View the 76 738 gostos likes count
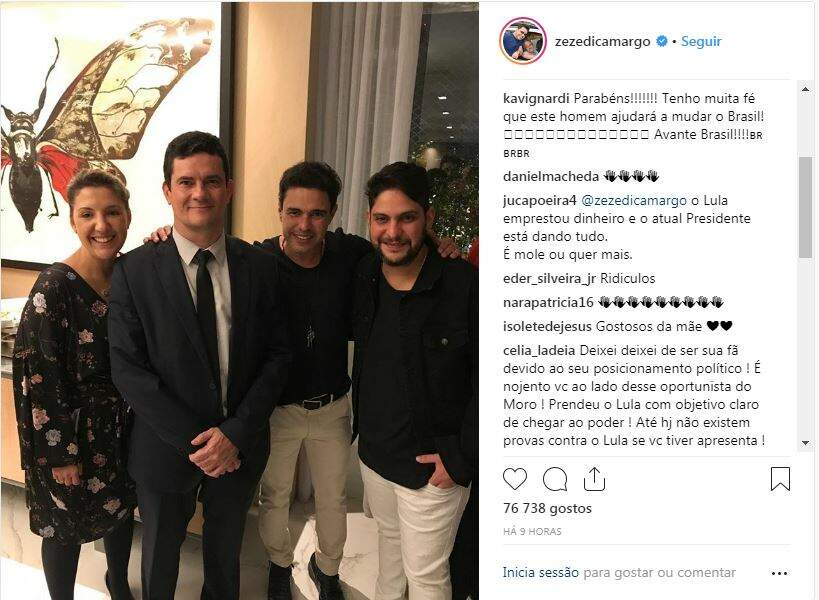The height and width of the screenshot is (600, 819). [547, 508]
